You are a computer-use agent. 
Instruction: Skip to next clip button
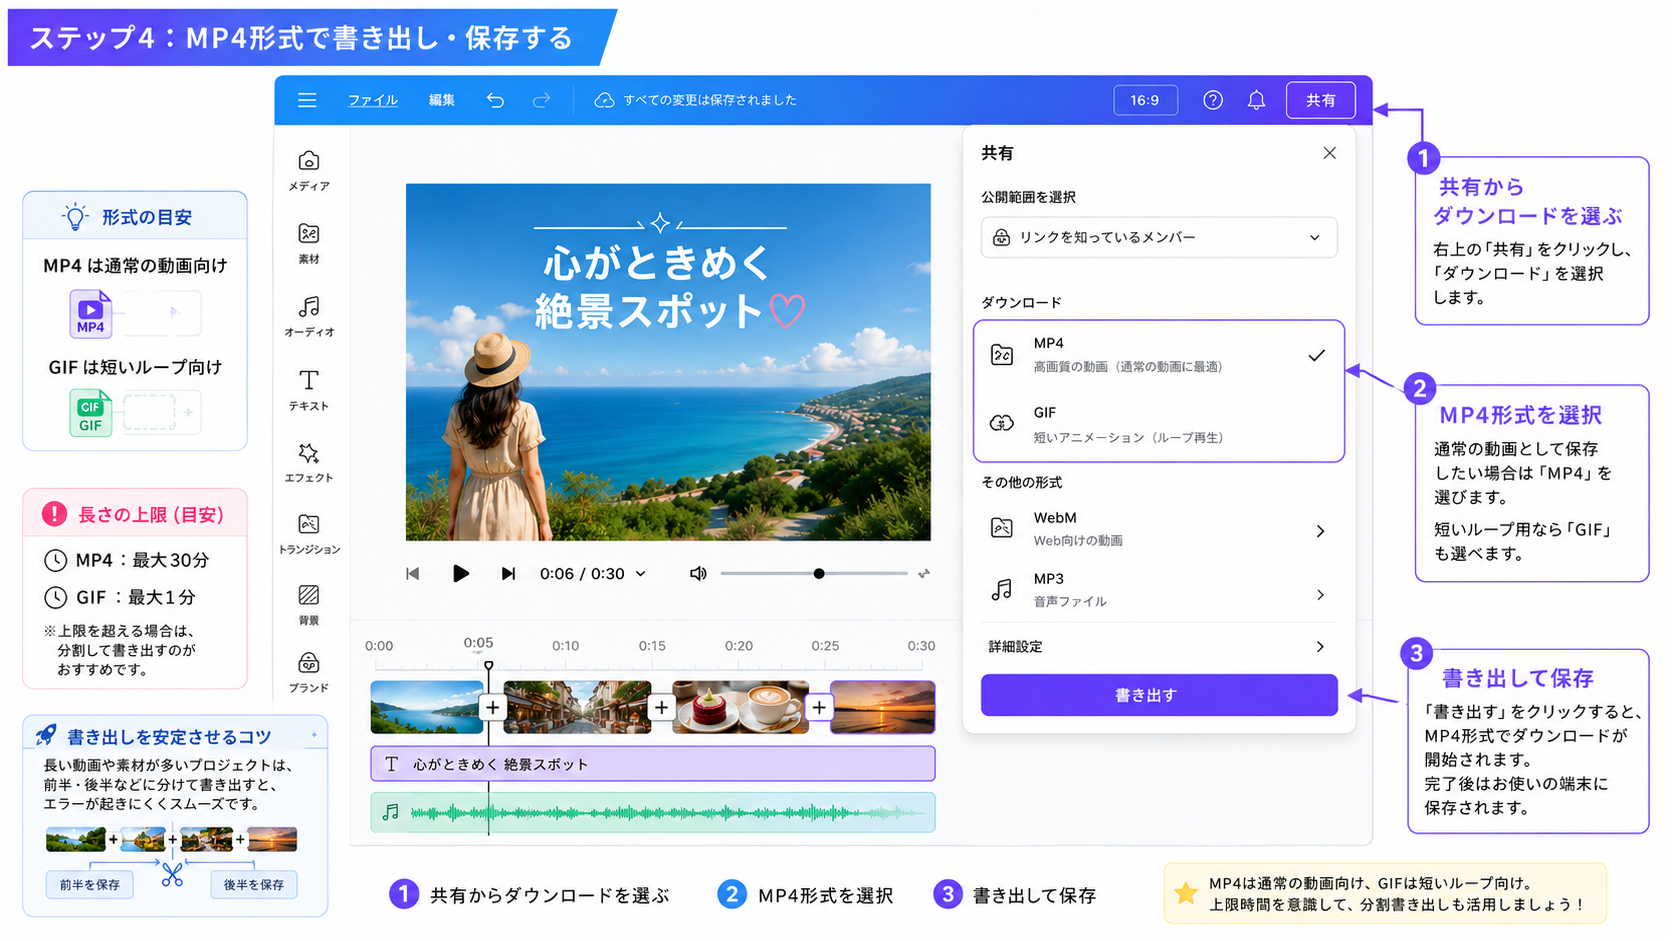tap(508, 573)
